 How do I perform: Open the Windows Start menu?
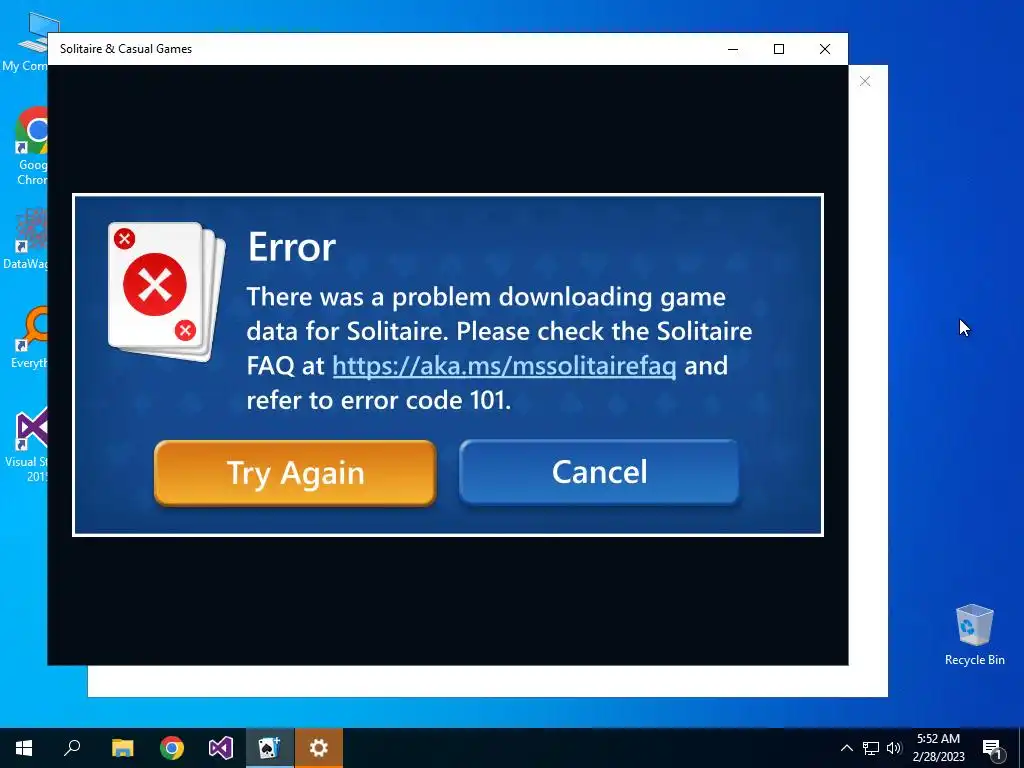click(24, 748)
